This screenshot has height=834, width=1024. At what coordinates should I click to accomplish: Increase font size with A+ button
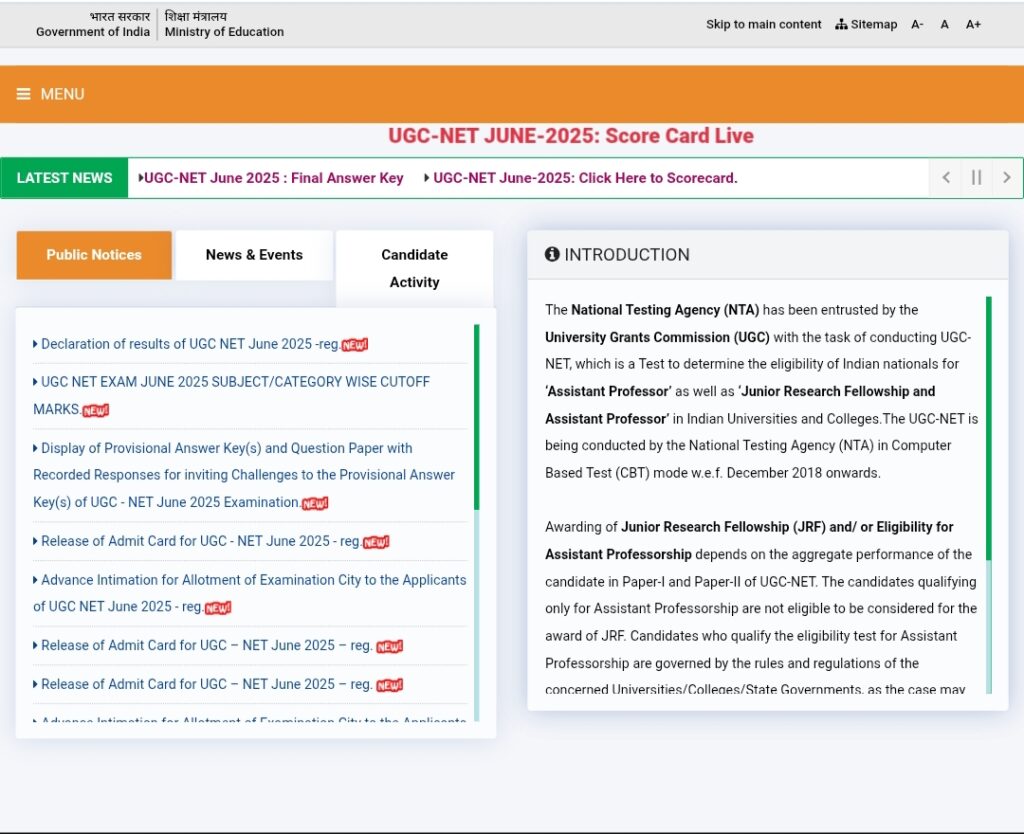[x=973, y=24]
